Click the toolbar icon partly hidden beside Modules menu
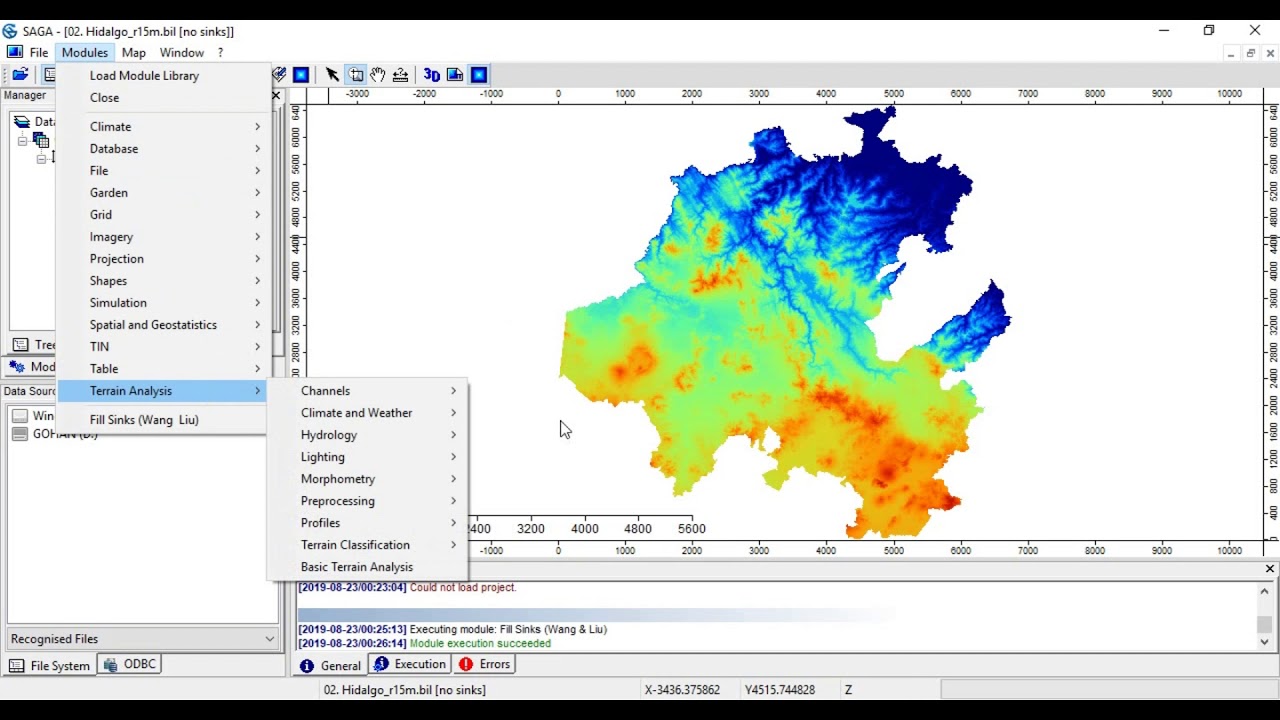Screen dimensions: 1280x720 click(48, 75)
